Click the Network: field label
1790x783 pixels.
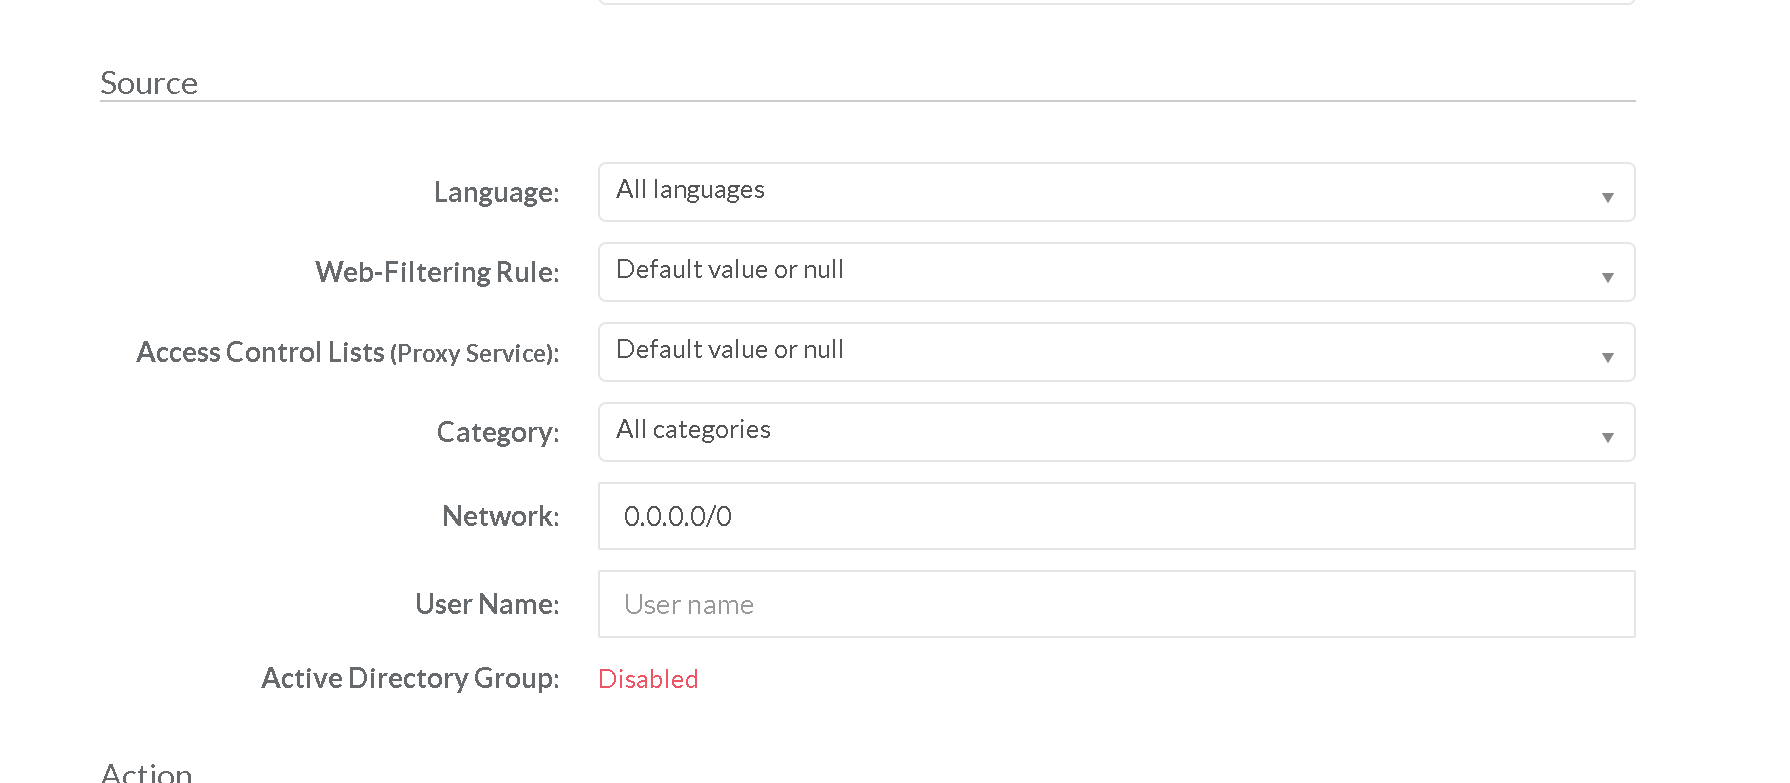500,516
